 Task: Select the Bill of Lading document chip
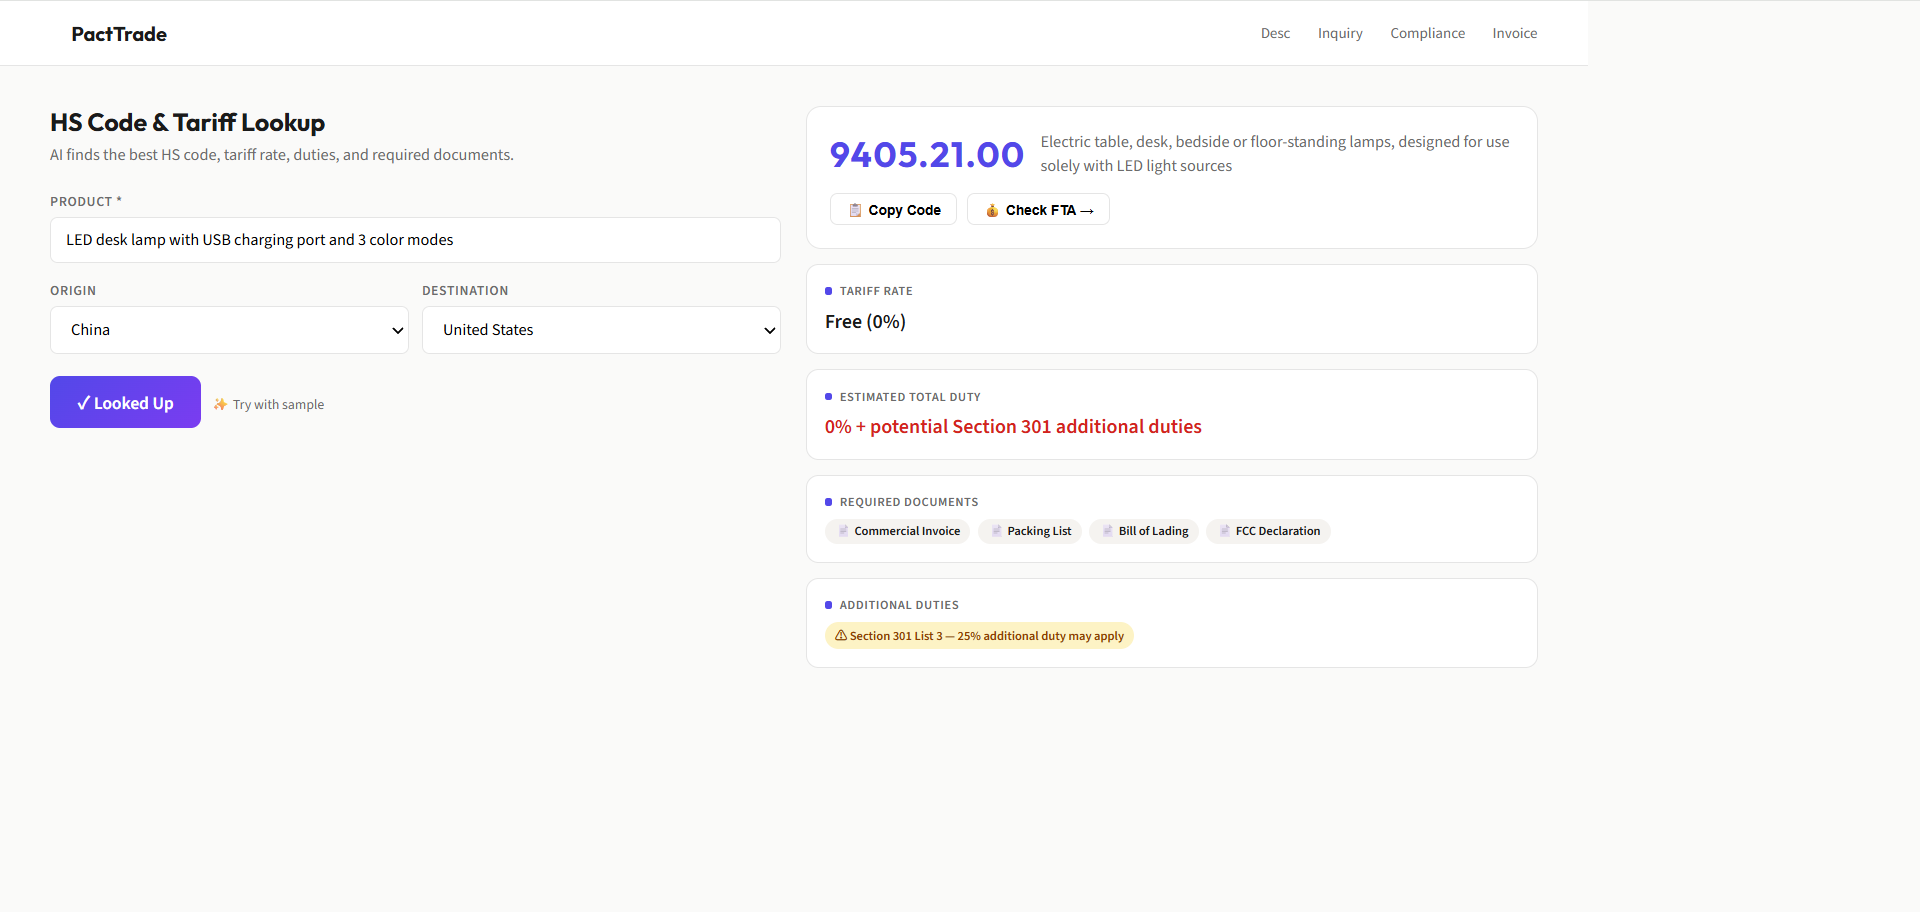pyautogui.click(x=1143, y=531)
